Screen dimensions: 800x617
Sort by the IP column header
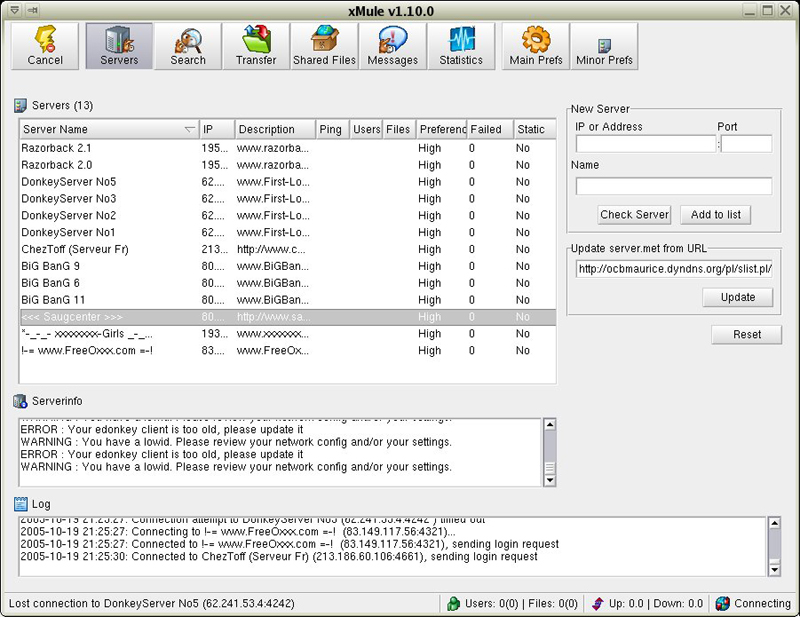coord(217,130)
